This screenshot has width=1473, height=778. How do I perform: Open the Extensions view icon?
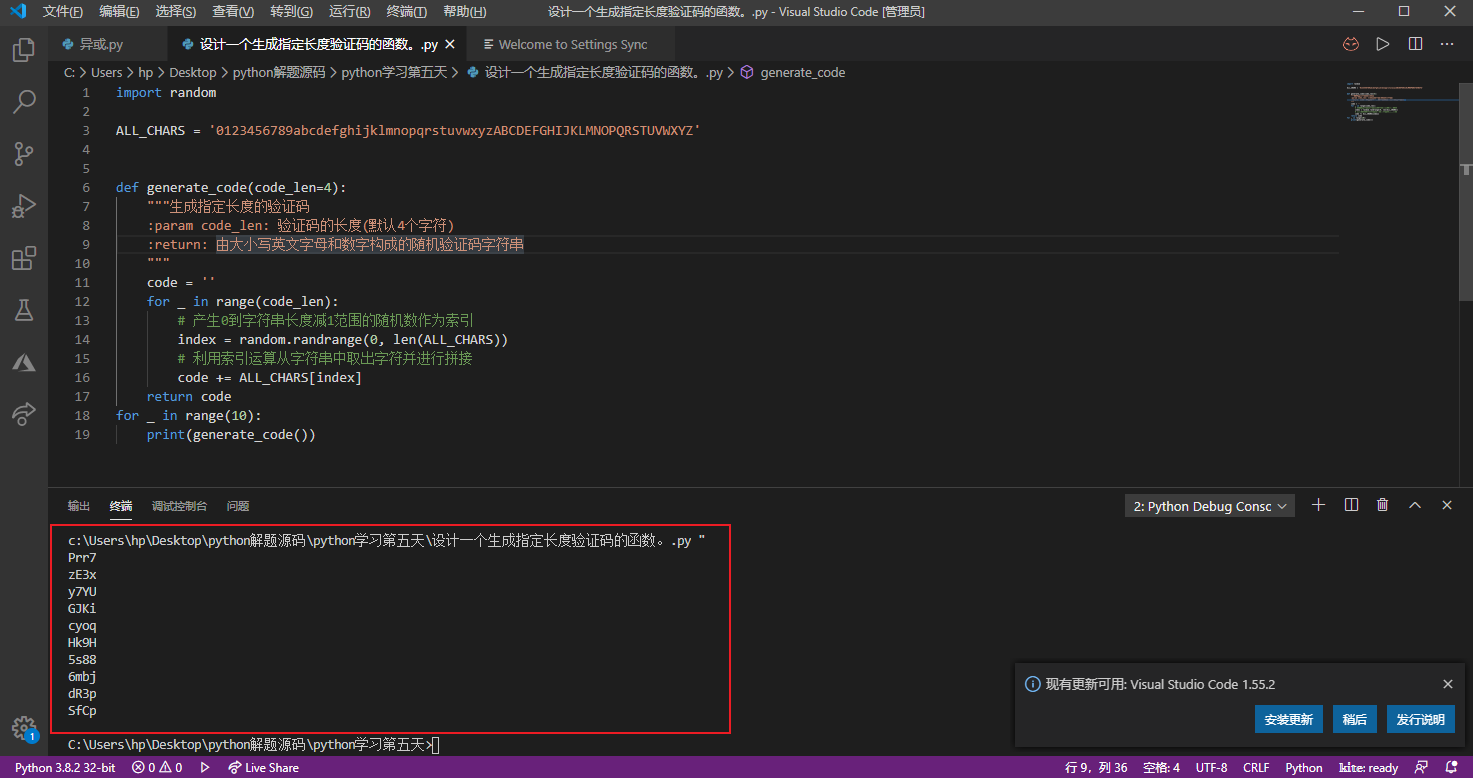click(23, 259)
